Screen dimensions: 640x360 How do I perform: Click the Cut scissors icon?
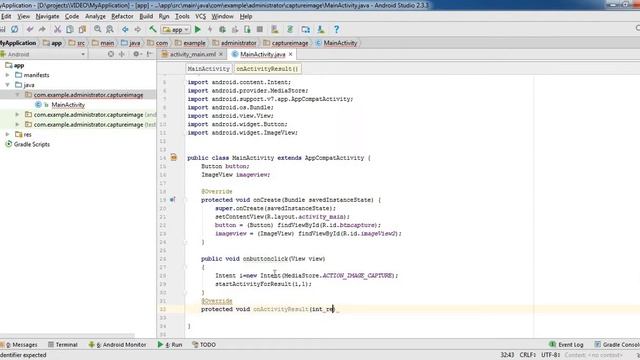click(x=58, y=29)
